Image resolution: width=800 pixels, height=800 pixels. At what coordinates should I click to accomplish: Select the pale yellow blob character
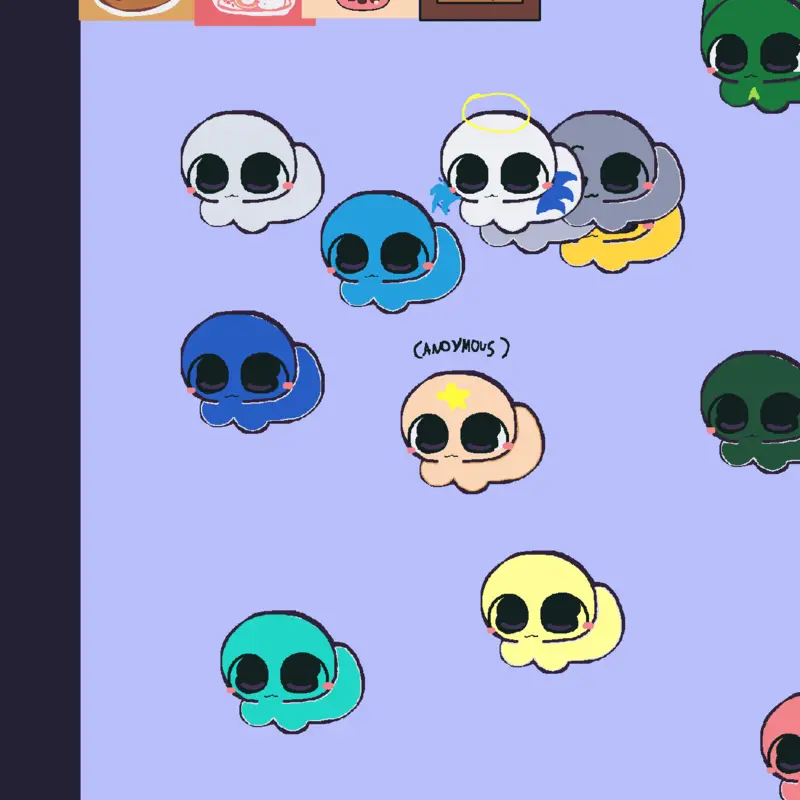[553, 612]
